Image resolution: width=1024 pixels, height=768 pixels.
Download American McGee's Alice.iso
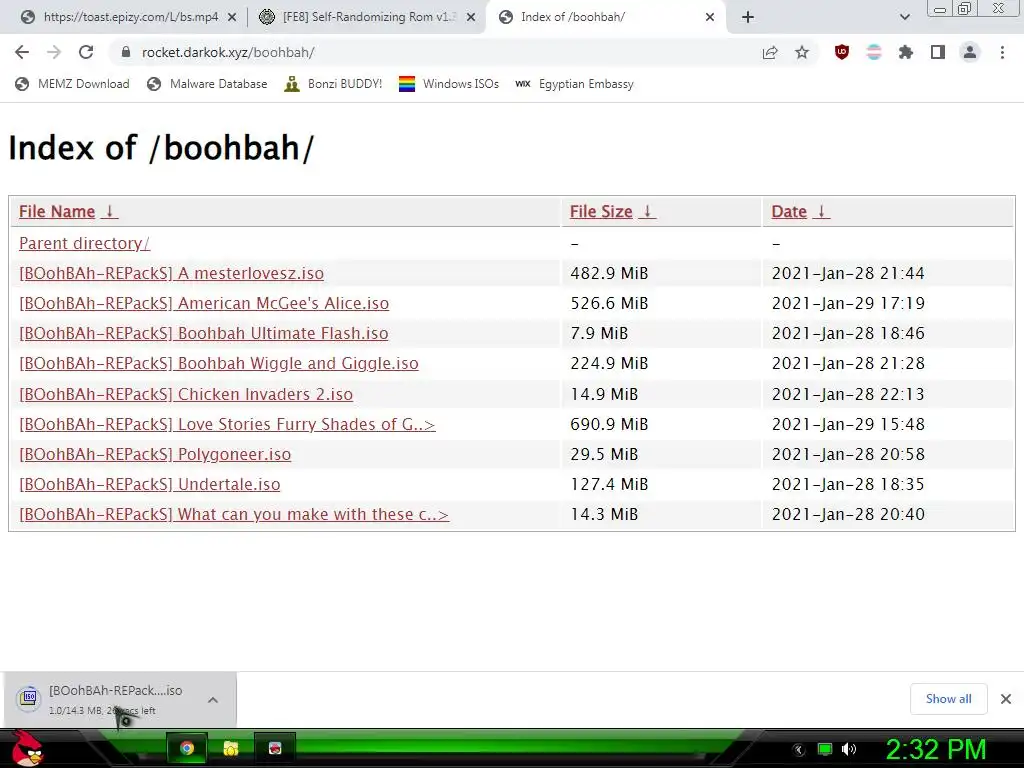coord(204,303)
